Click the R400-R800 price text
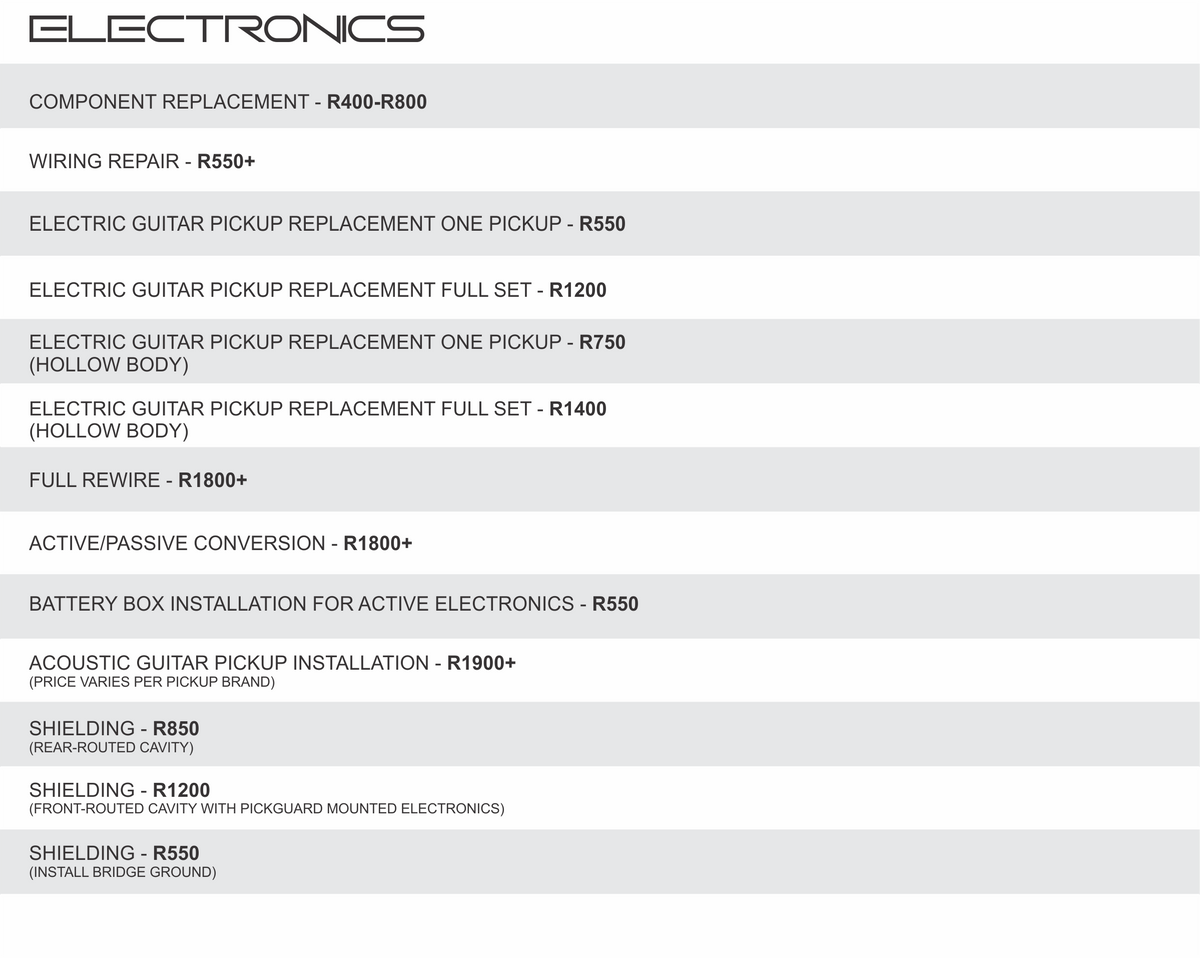This screenshot has width=1200, height=958. [377, 102]
